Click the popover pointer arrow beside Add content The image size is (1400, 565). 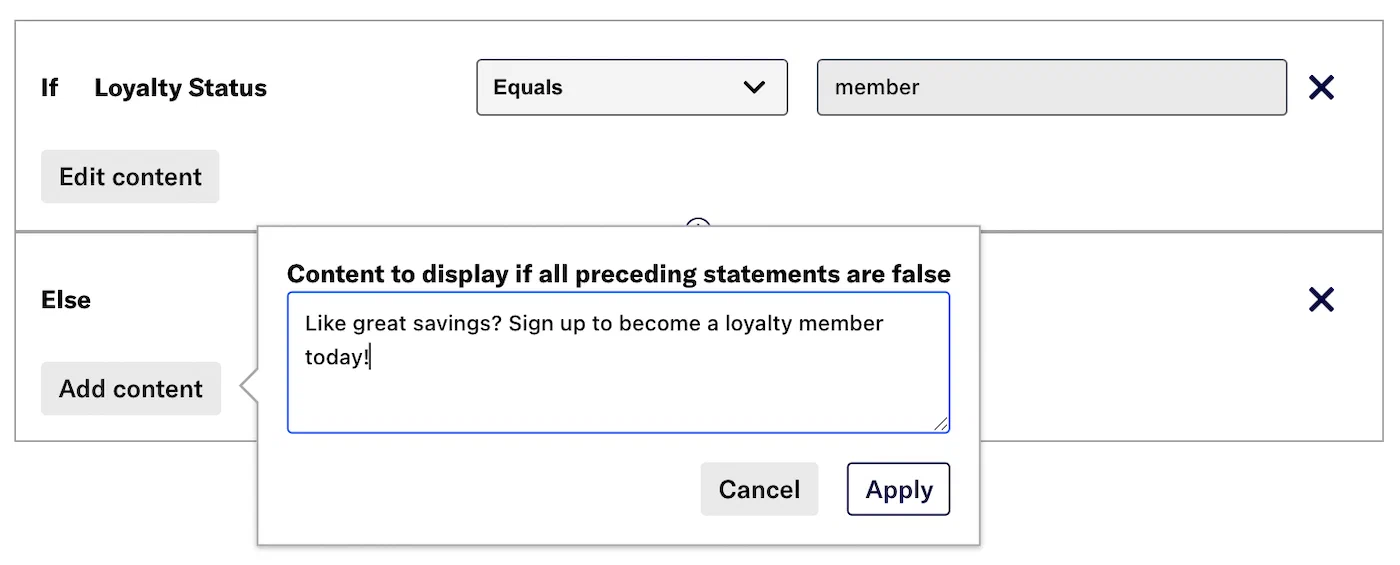click(249, 388)
